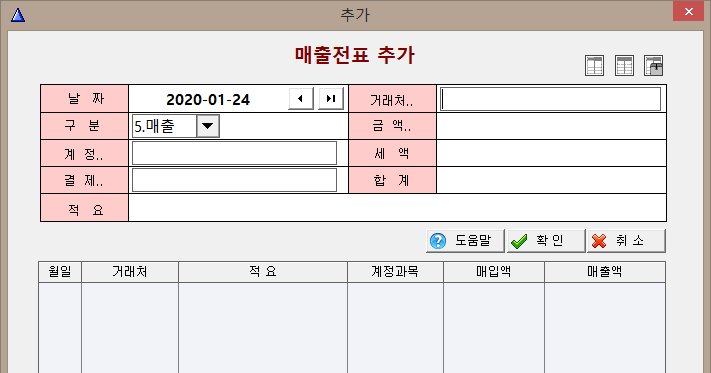
Task: Click the 계정 input field
Action: (234, 153)
